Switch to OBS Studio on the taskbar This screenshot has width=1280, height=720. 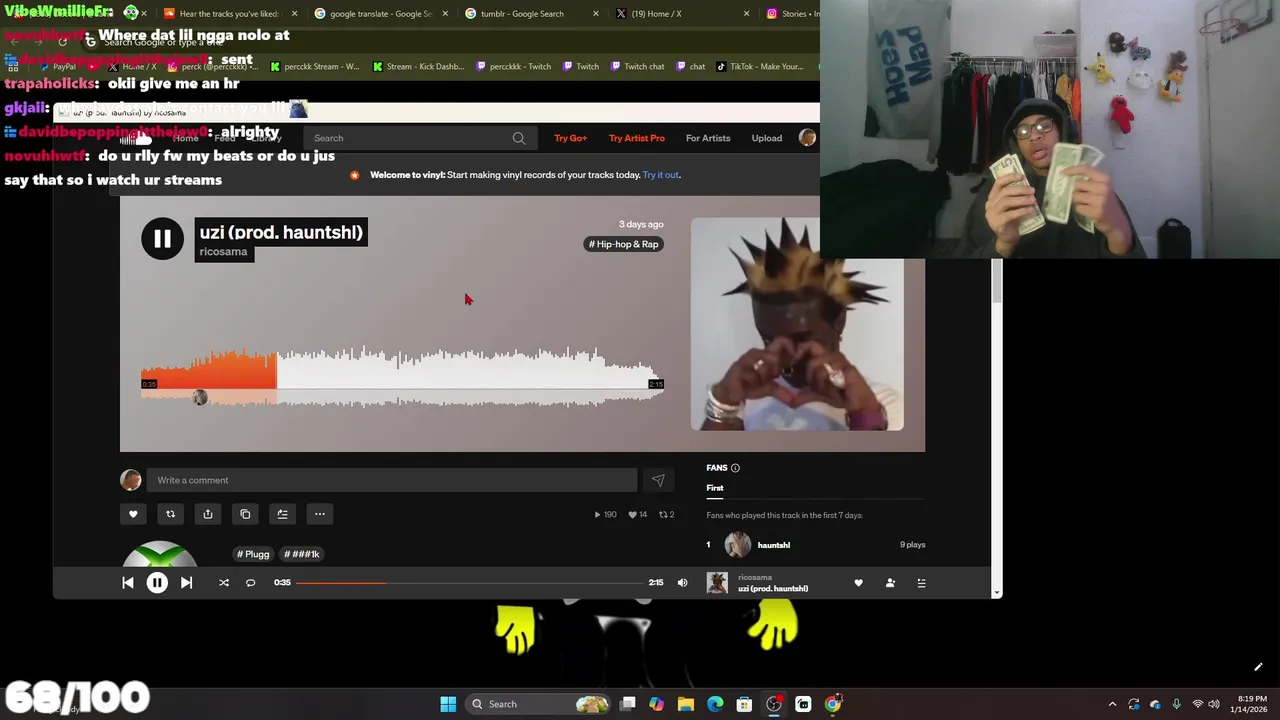click(x=774, y=704)
